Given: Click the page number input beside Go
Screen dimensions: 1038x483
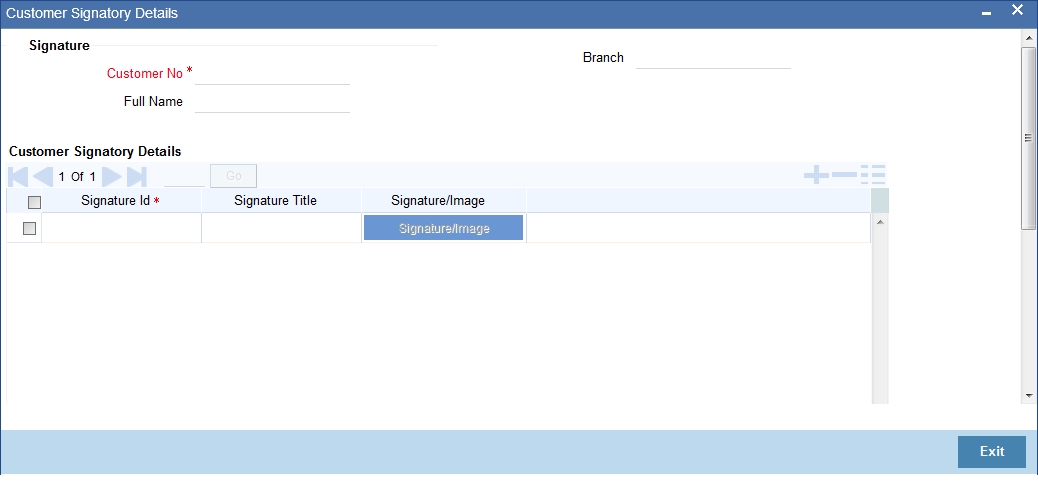Looking at the screenshot, I should (184, 177).
